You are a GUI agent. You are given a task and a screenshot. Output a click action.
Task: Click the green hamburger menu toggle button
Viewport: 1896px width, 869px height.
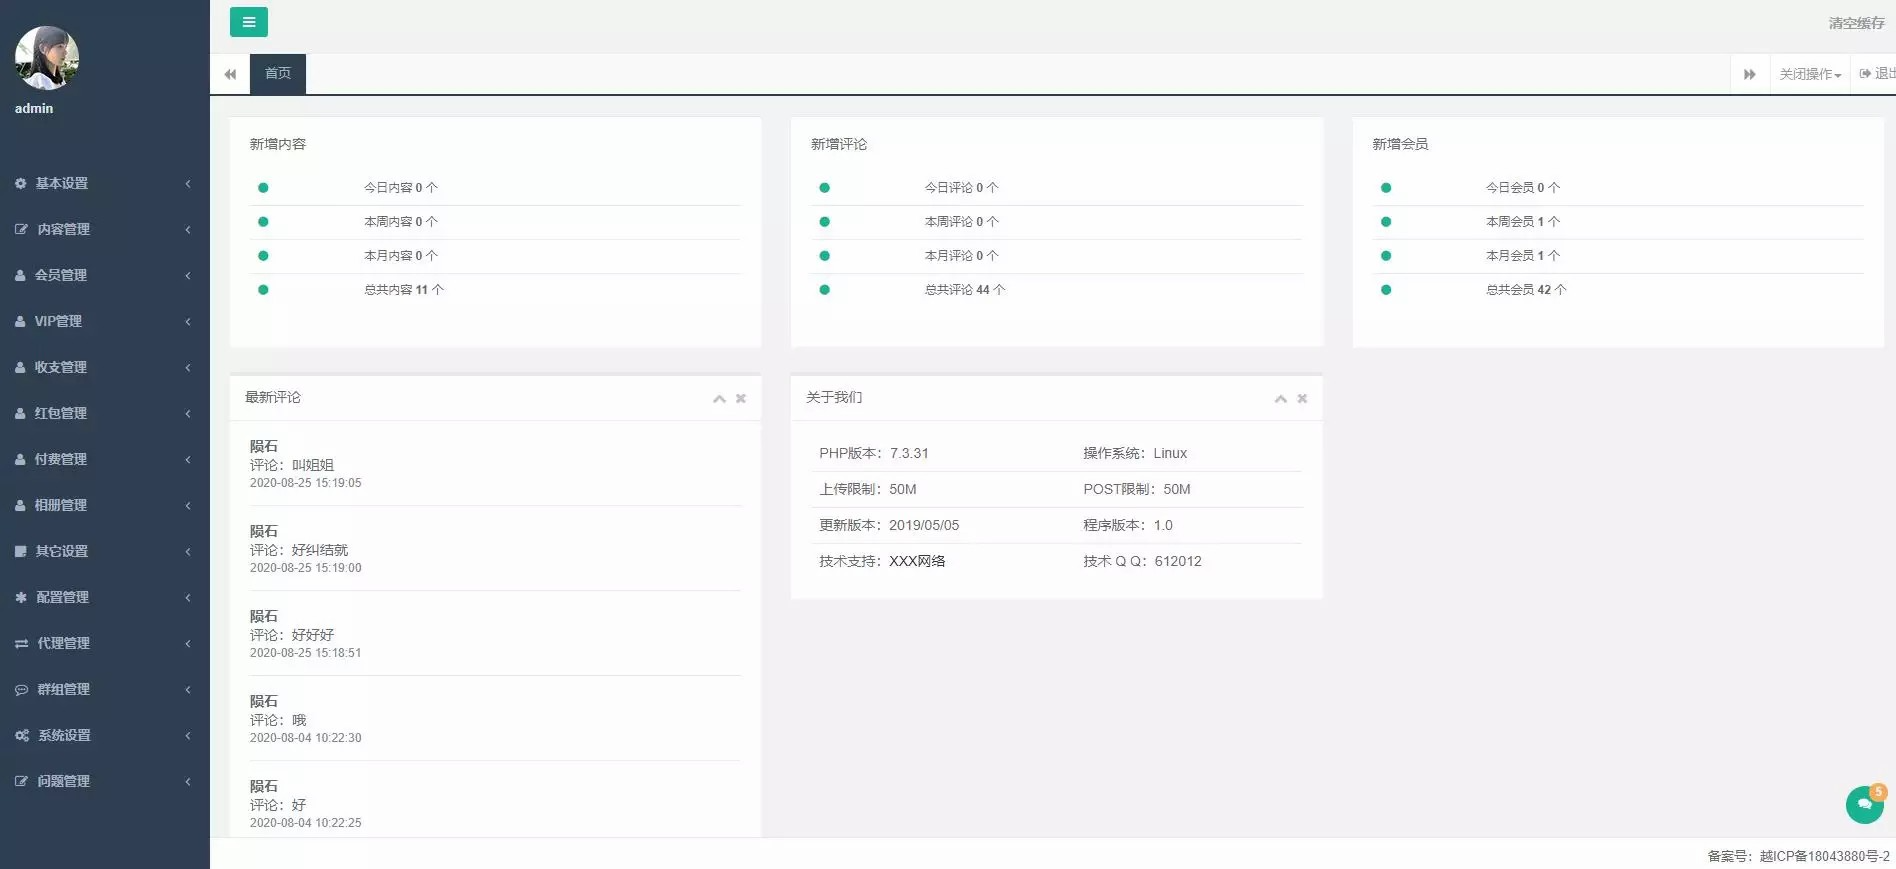[248, 22]
